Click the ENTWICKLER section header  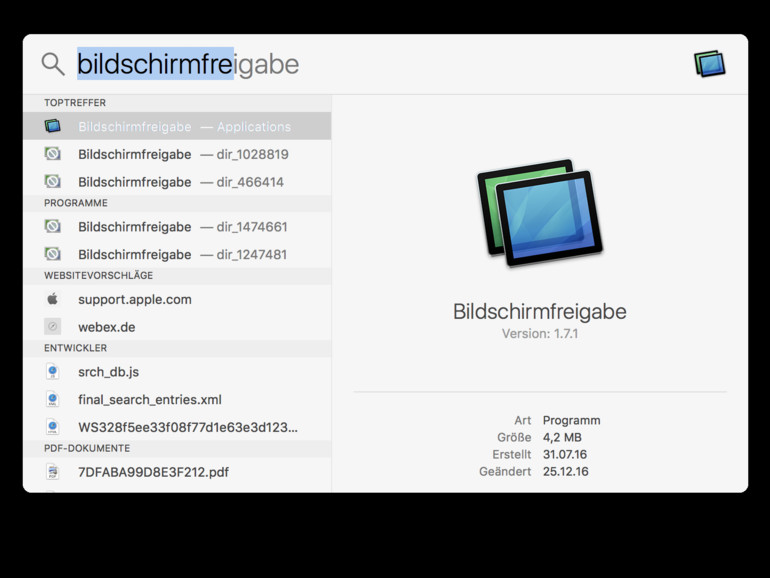(x=75, y=348)
